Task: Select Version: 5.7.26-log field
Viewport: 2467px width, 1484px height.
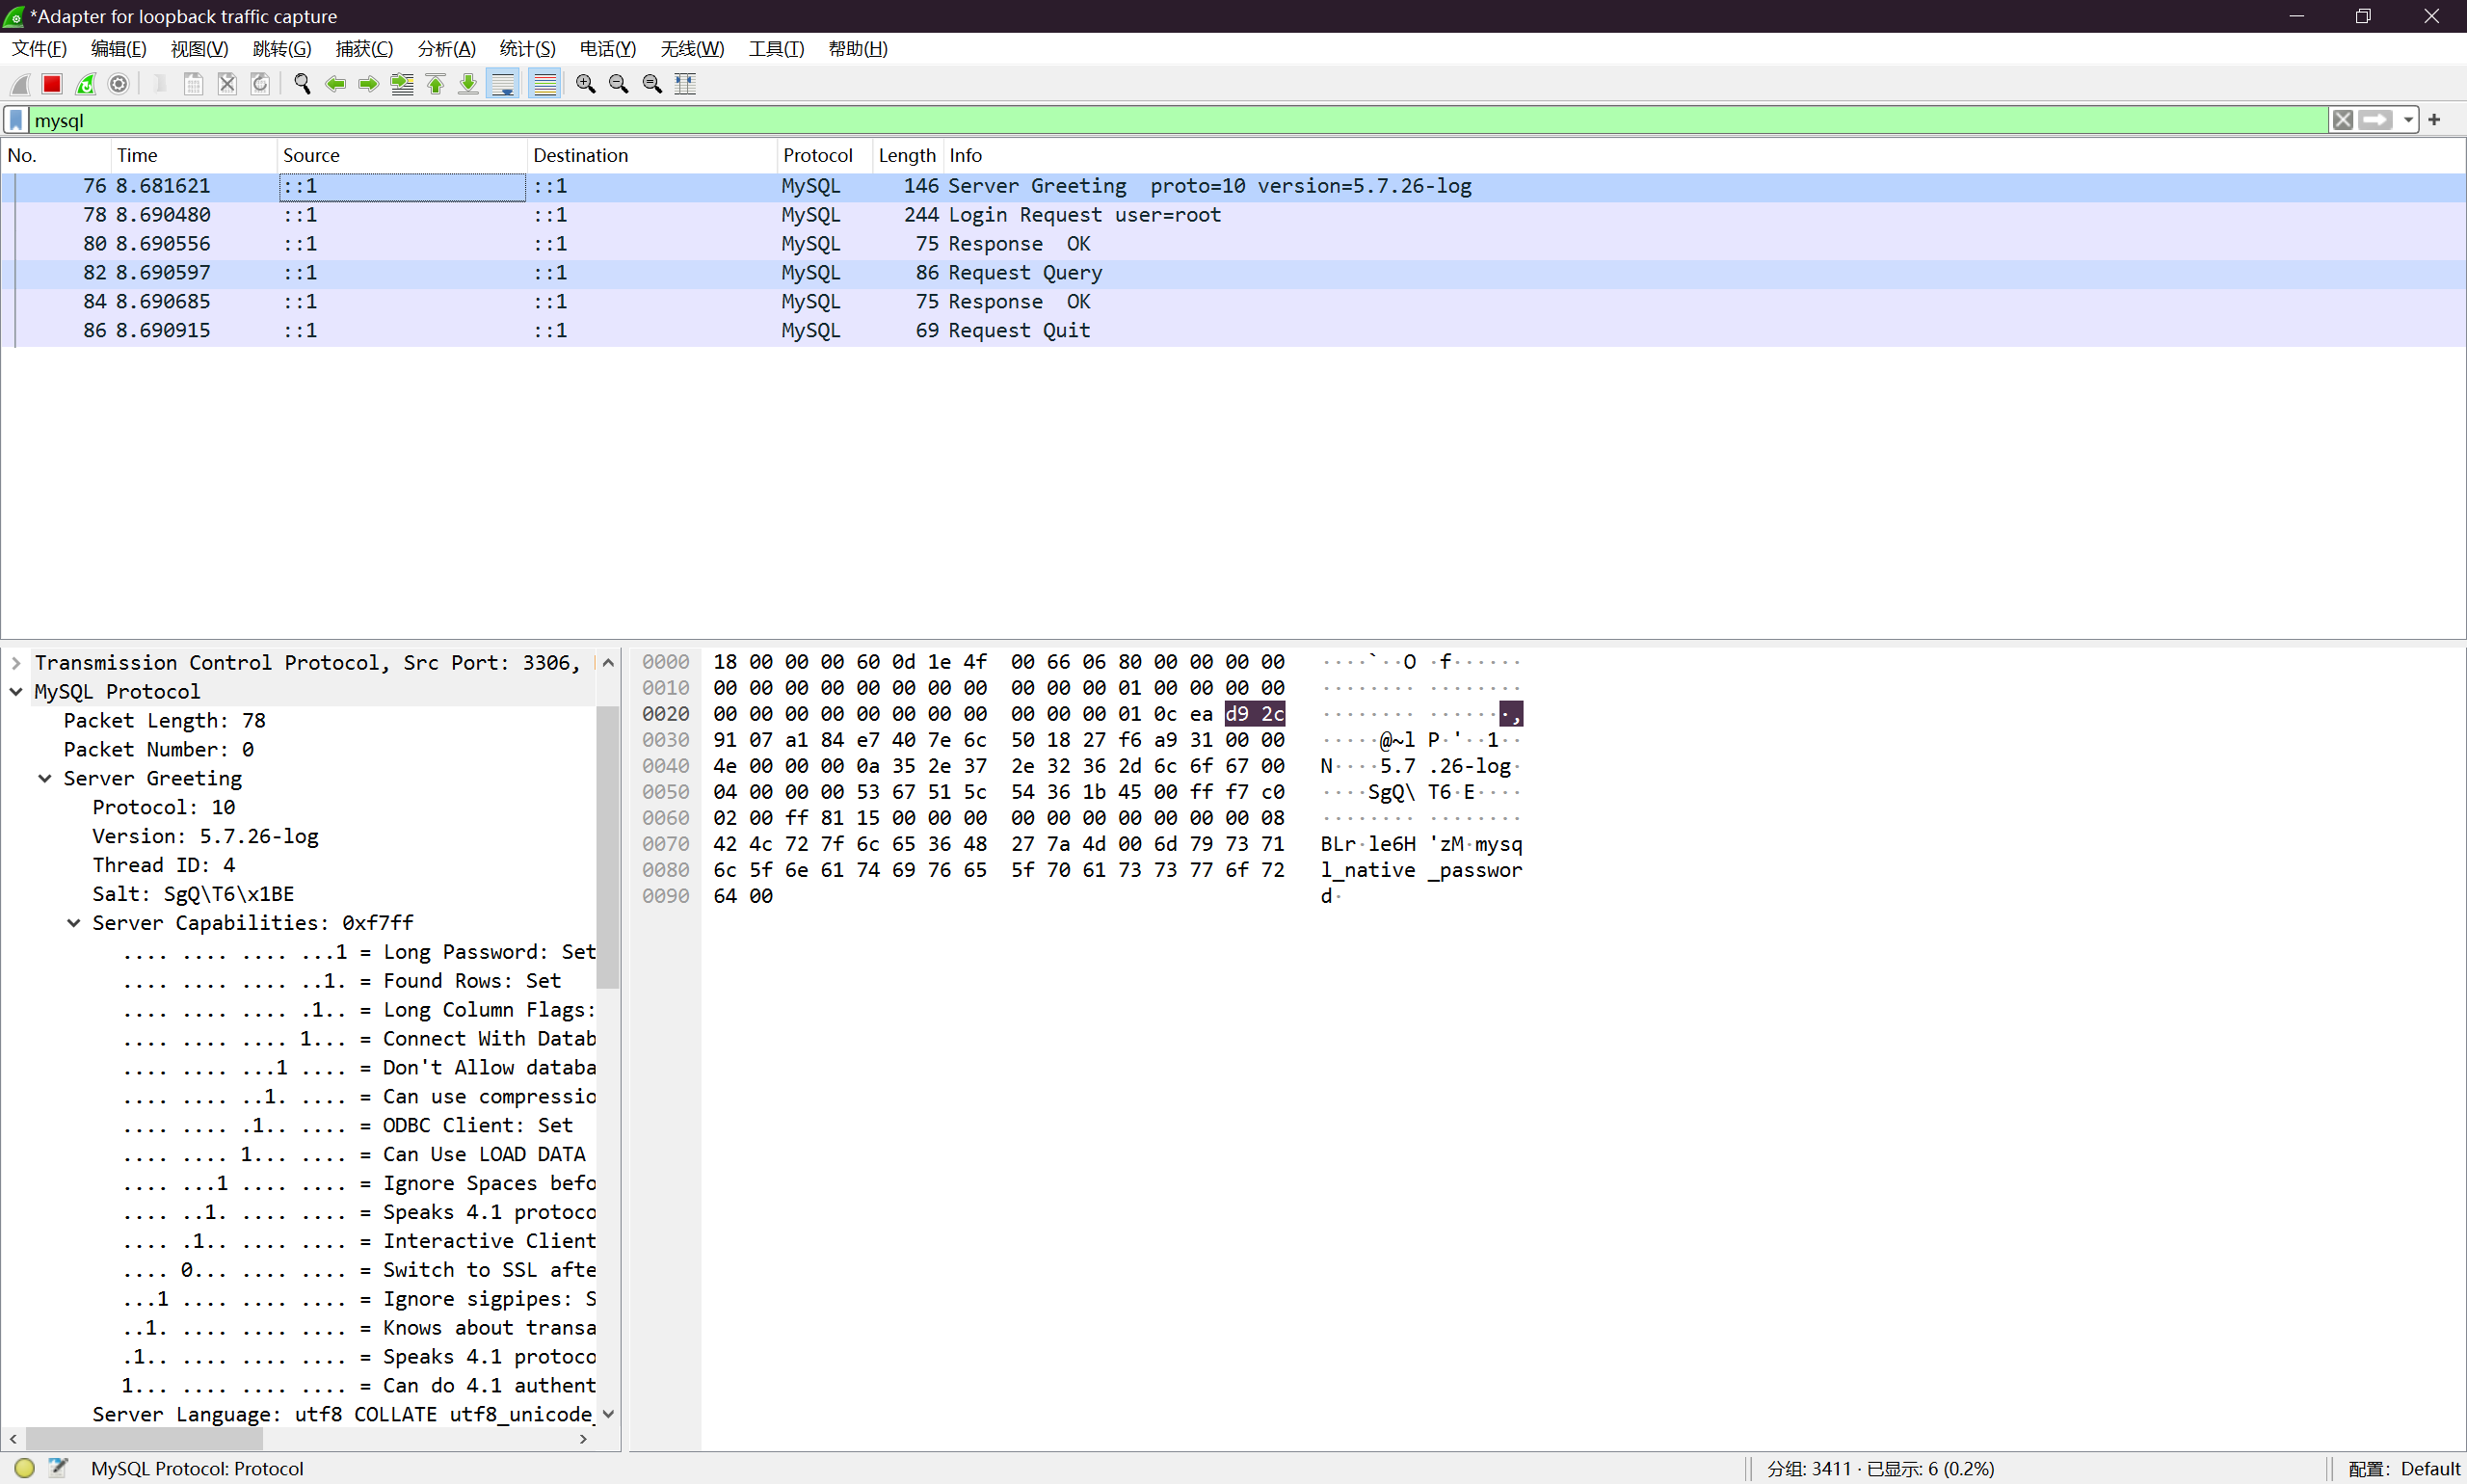Action: (206, 837)
